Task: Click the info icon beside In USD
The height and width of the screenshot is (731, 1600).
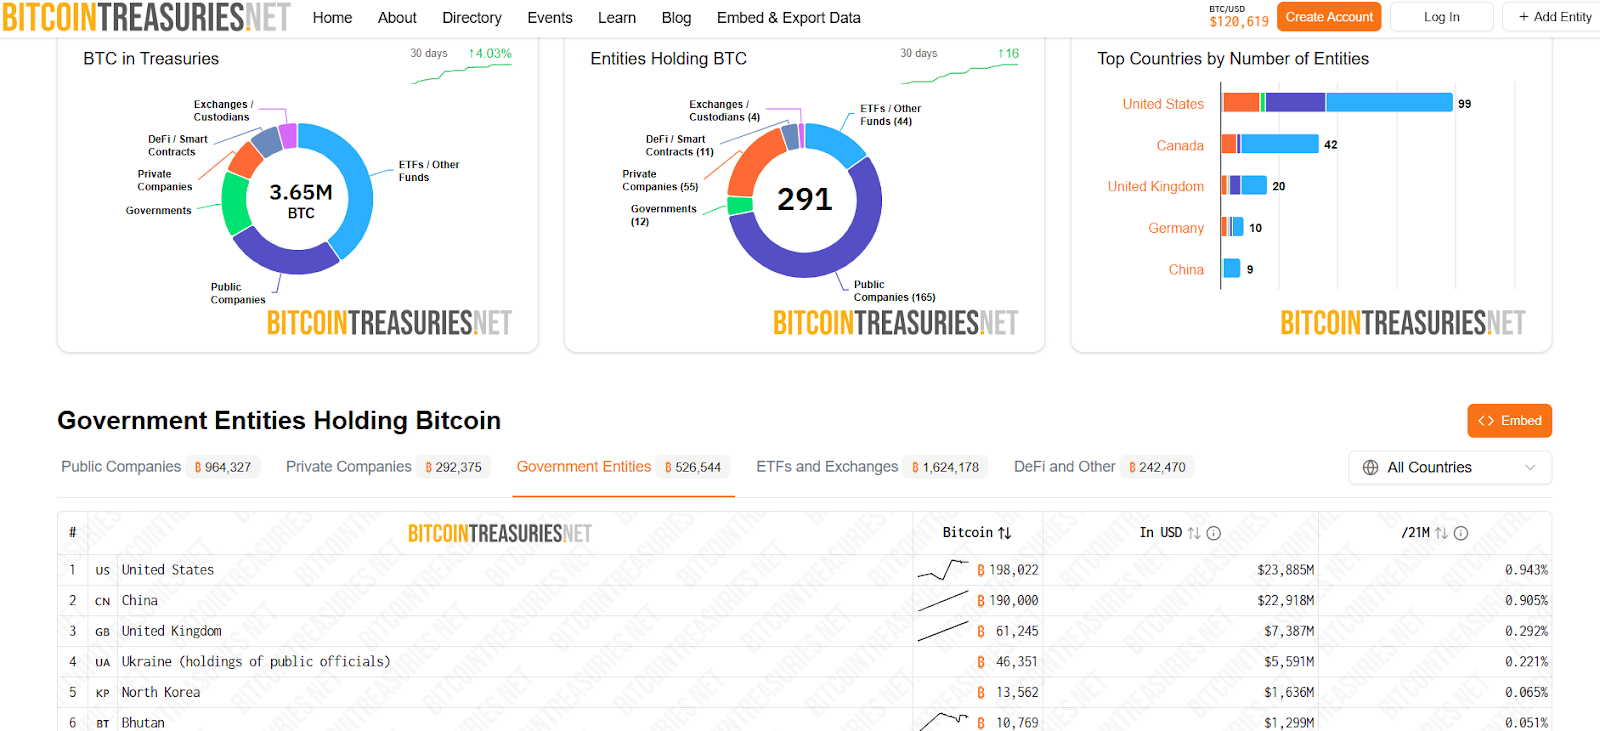Action: tap(1214, 533)
